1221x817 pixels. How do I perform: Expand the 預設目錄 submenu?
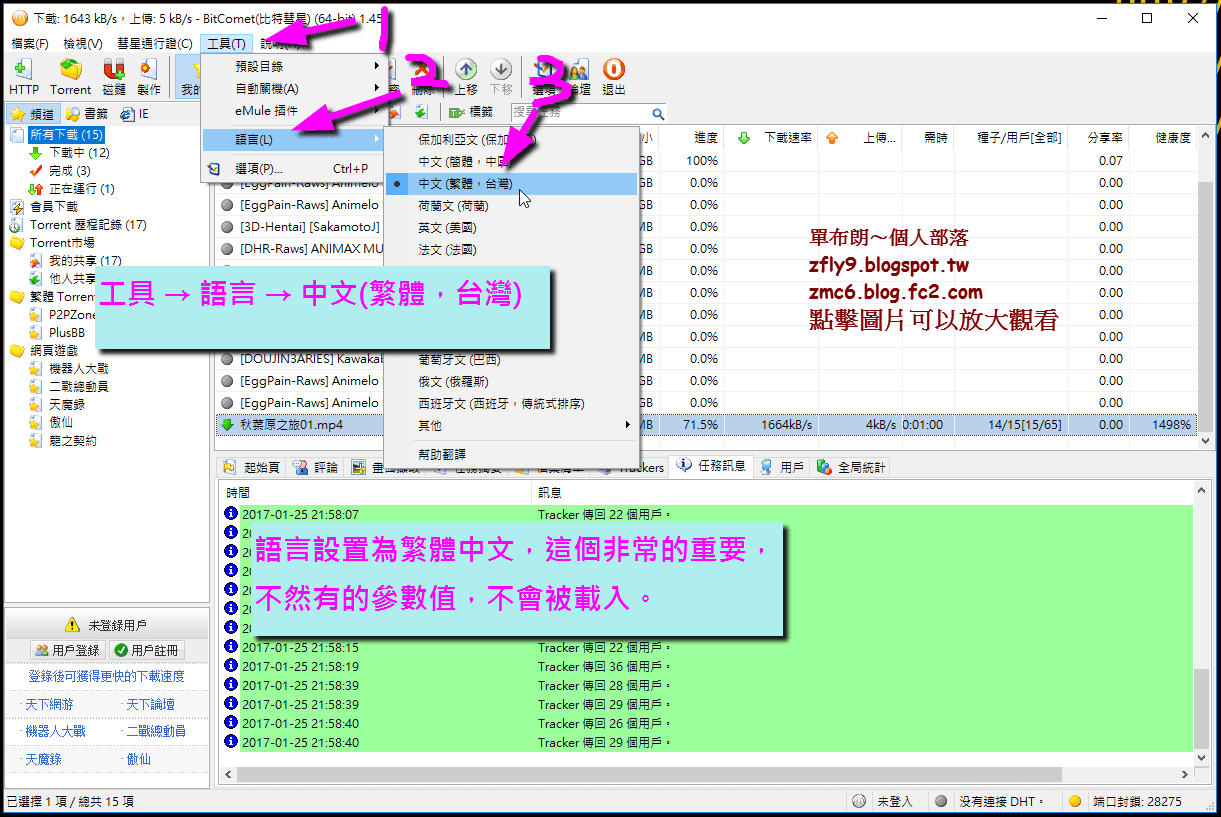294,66
